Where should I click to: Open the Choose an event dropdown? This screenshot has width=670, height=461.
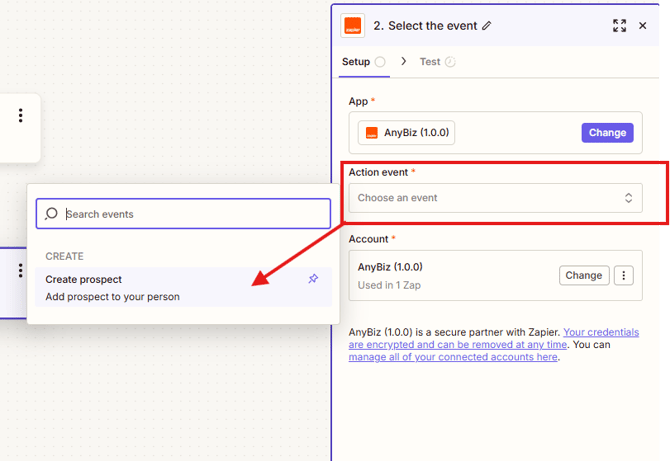click(496, 198)
